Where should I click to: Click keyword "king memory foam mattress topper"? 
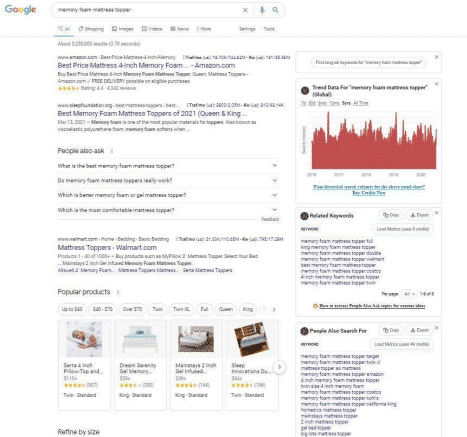click(338, 247)
